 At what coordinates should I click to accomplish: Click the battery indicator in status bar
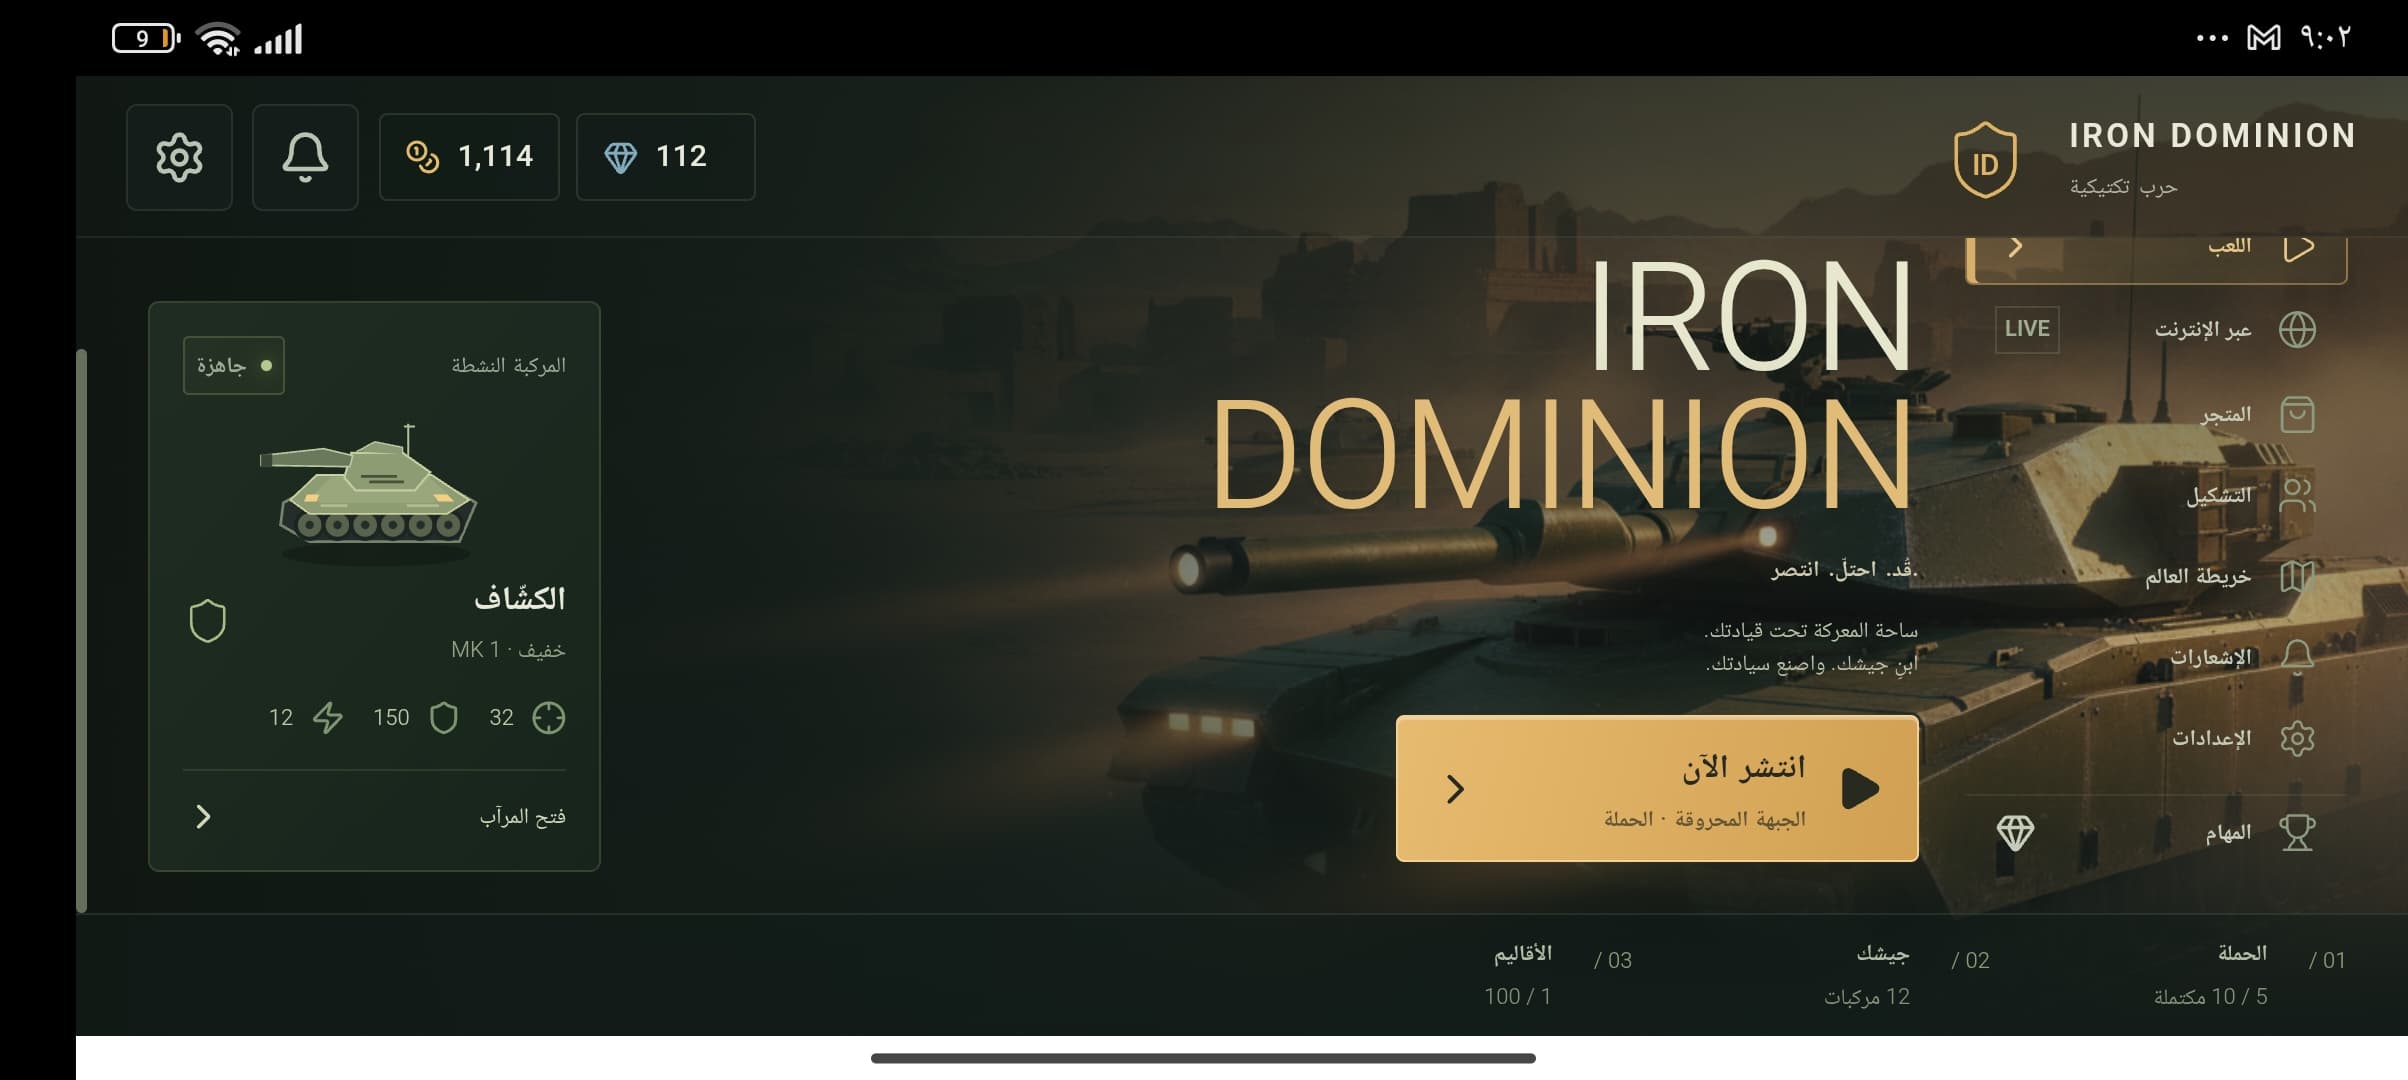click(145, 38)
